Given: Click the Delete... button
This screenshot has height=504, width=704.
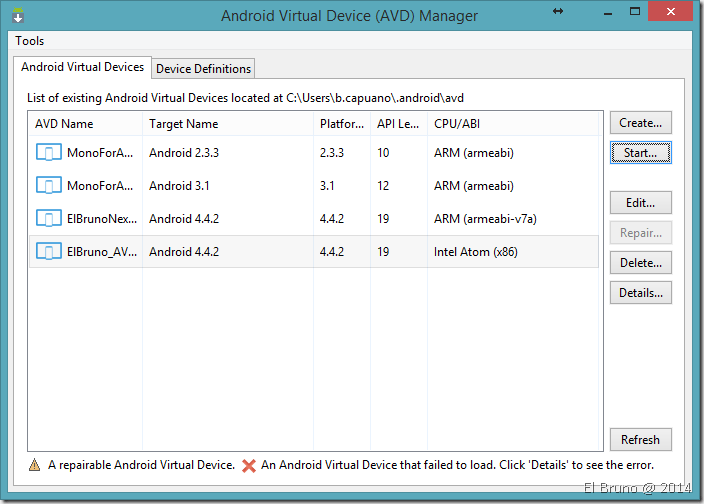Looking at the screenshot, I should pyautogui.click(x=640, y=263).
